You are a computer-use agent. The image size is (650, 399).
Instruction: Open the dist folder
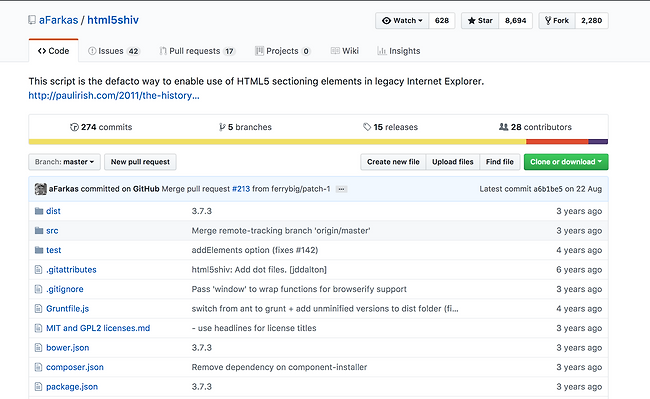[53, 211]
